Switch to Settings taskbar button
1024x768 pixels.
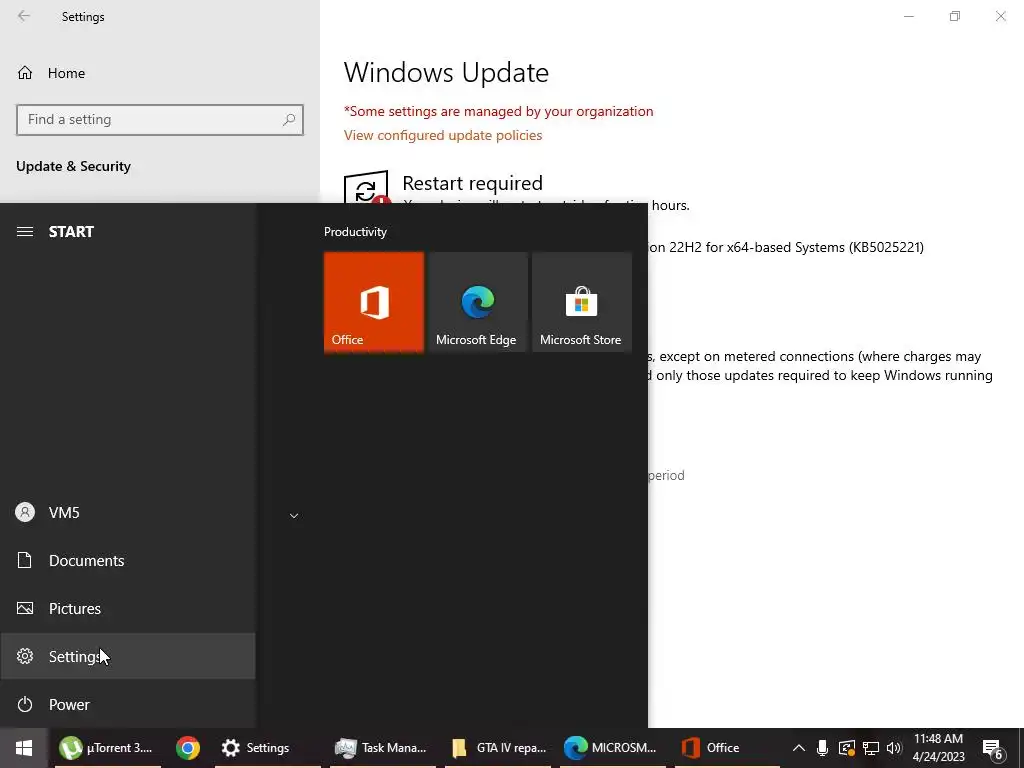(x=267, y=748)
